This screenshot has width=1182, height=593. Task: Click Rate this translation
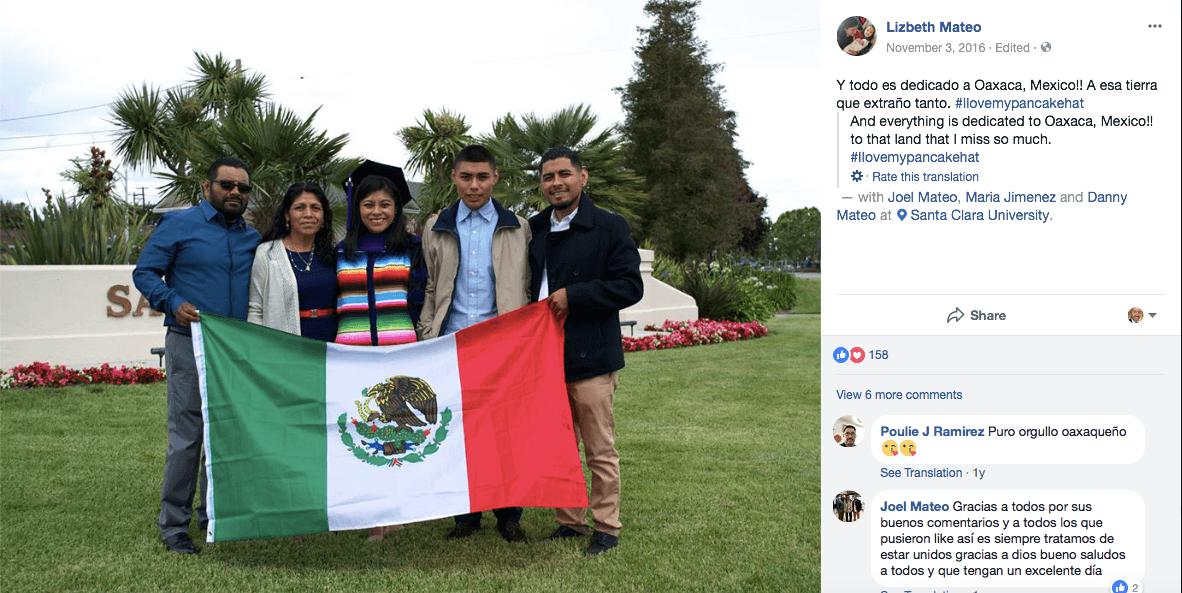[x=926, y=177]
